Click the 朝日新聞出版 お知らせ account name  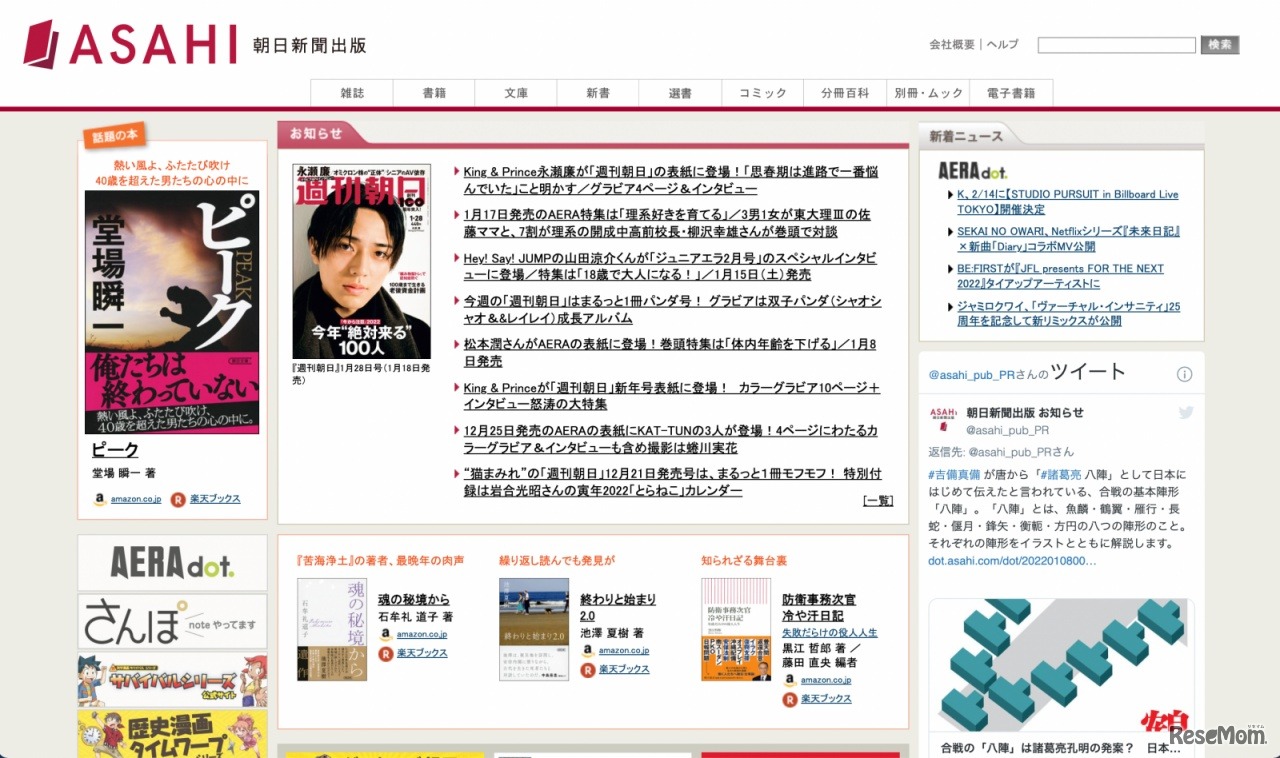(x=1025, y=412)
